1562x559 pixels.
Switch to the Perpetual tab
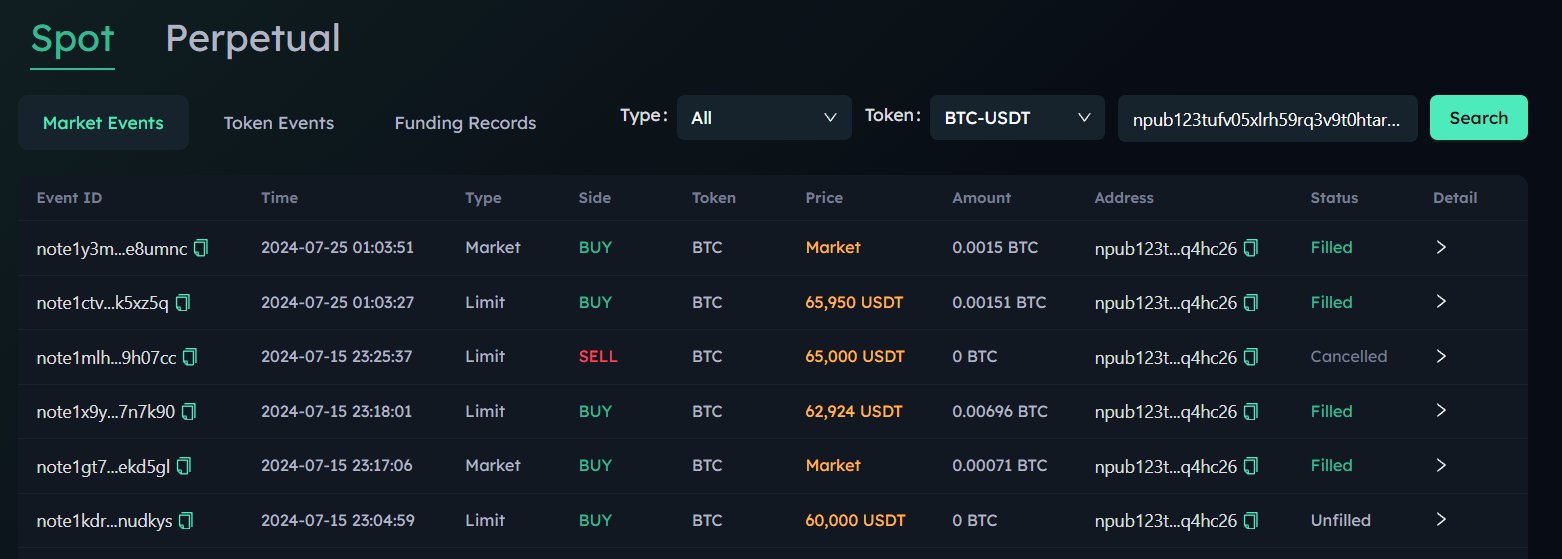(252, 39)
